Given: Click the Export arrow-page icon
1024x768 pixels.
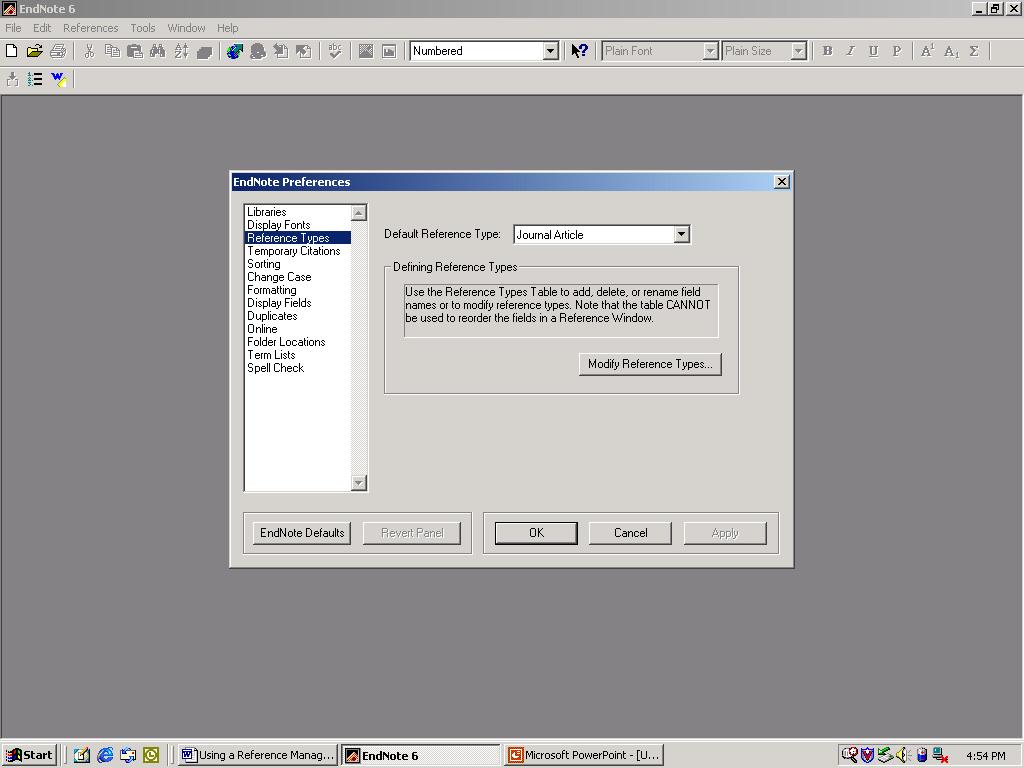Looking at the screenshot, I should 304,51.
